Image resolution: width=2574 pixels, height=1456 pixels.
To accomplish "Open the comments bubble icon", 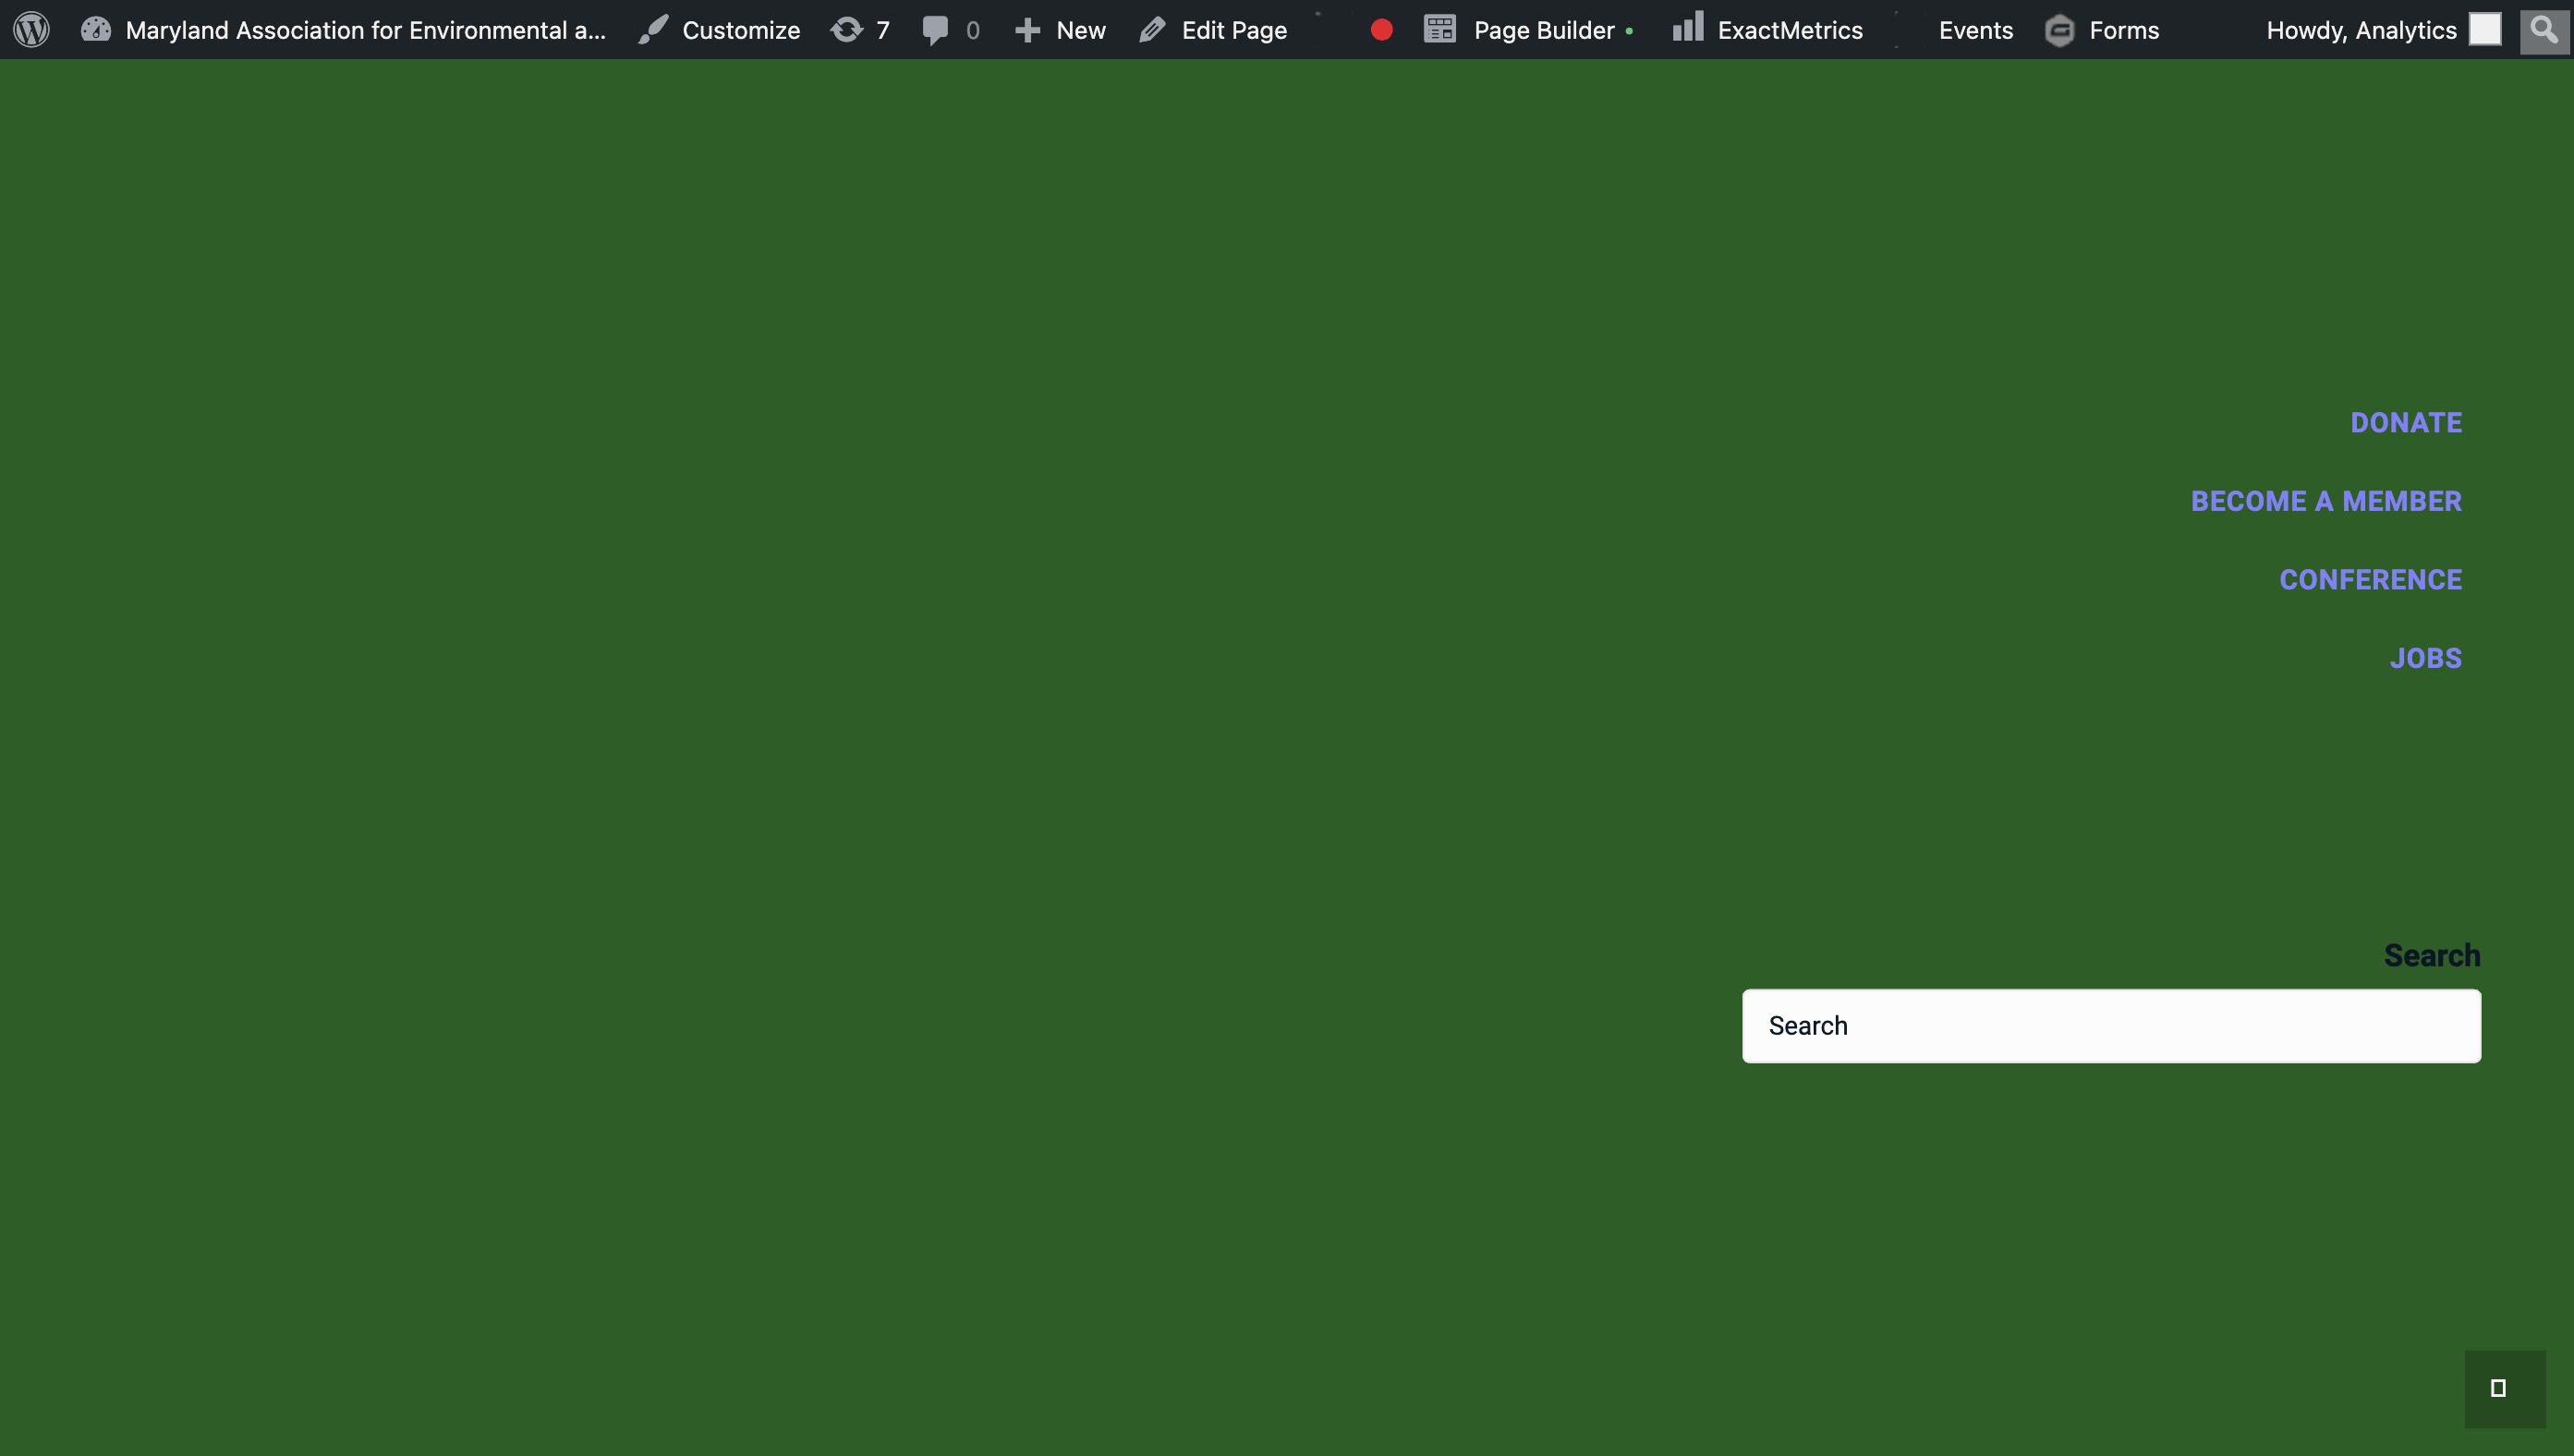I will 950,30.
